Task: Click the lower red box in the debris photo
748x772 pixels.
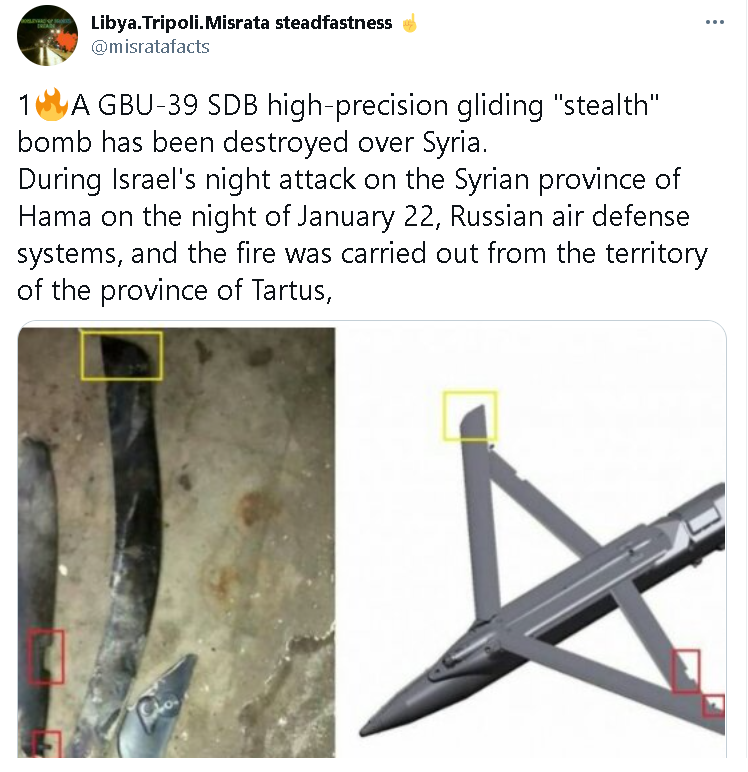Action: 46,744
